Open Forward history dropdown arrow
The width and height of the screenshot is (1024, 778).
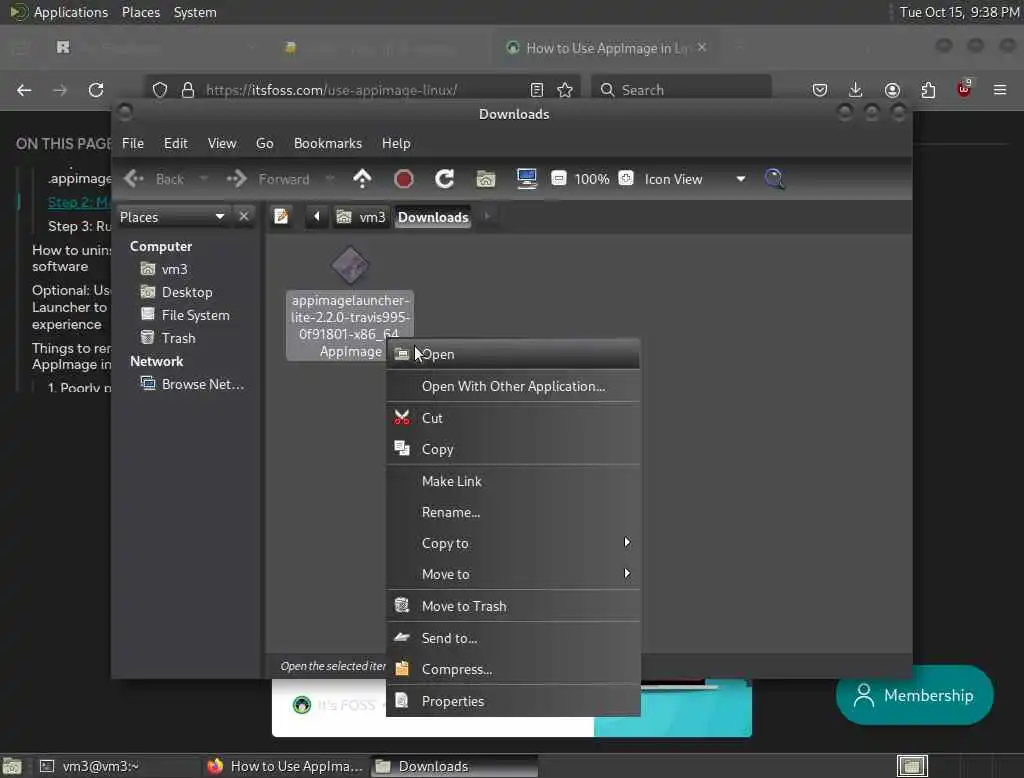pos(329,178)
